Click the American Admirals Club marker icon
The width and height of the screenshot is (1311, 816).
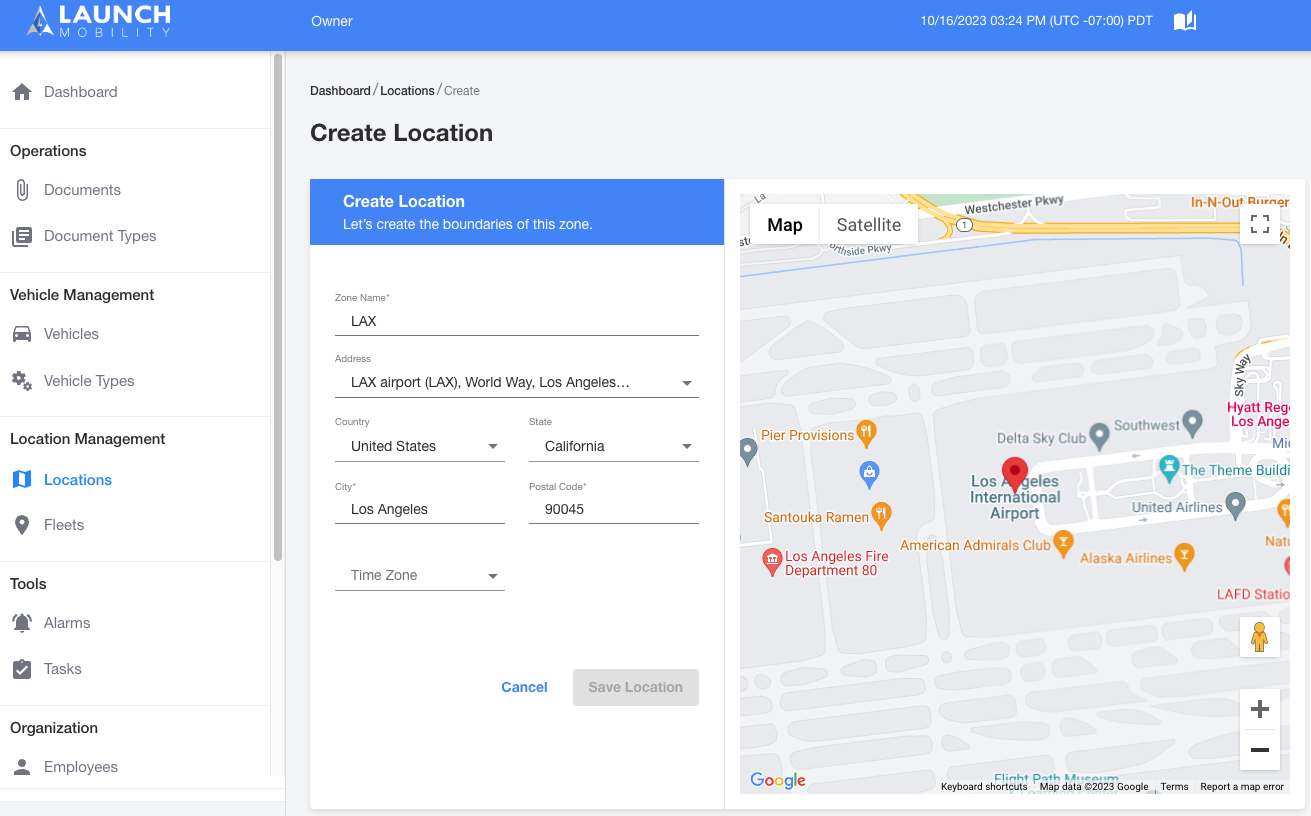[x=1064, y=543]
